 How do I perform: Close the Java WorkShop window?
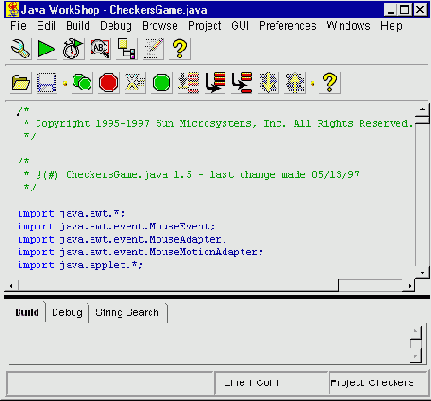420,10
